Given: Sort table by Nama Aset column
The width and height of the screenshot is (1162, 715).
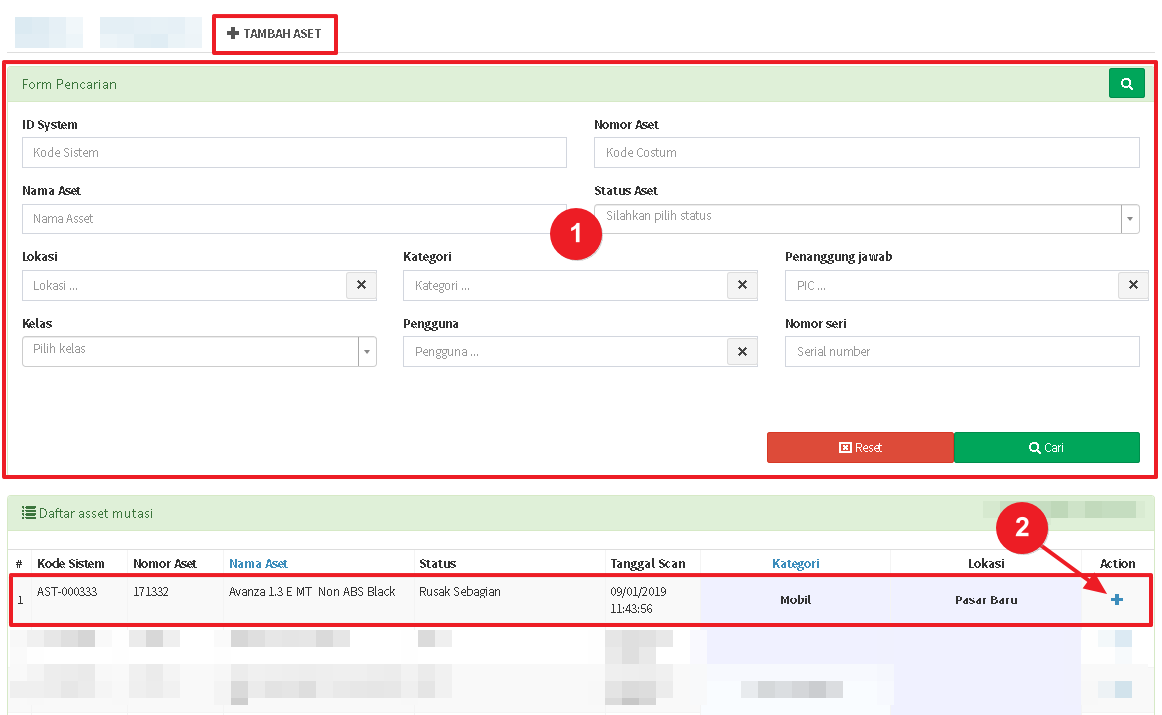Looking at the screenshot, I should coord(258,564).
